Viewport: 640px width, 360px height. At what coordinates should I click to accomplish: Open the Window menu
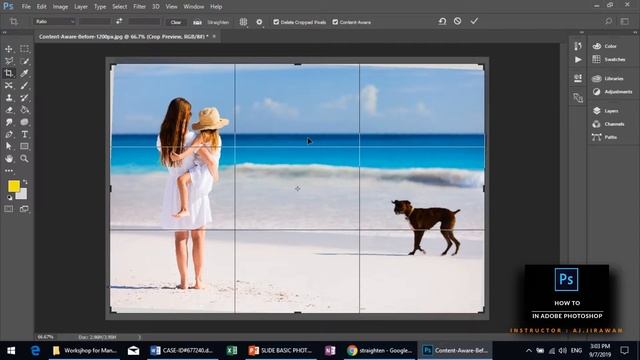coord(193,7)
